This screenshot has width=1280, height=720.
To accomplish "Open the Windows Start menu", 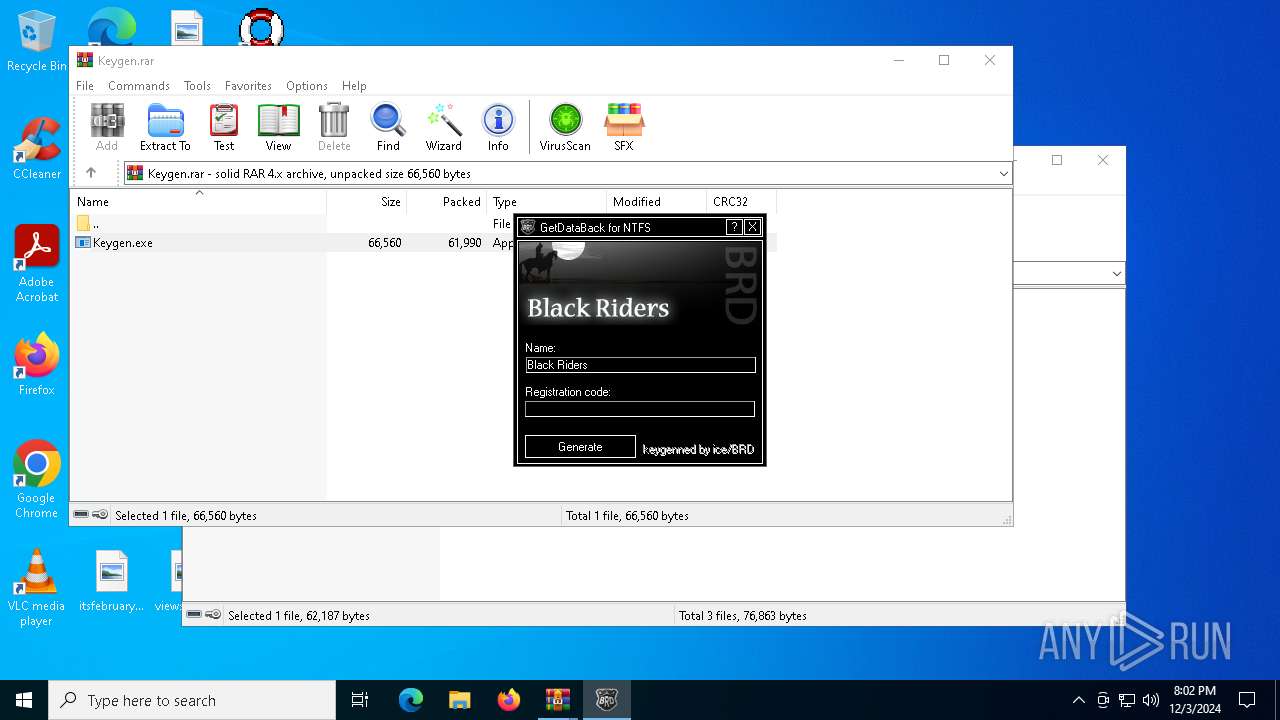I will pyautogui.click(x=24, y=700).
